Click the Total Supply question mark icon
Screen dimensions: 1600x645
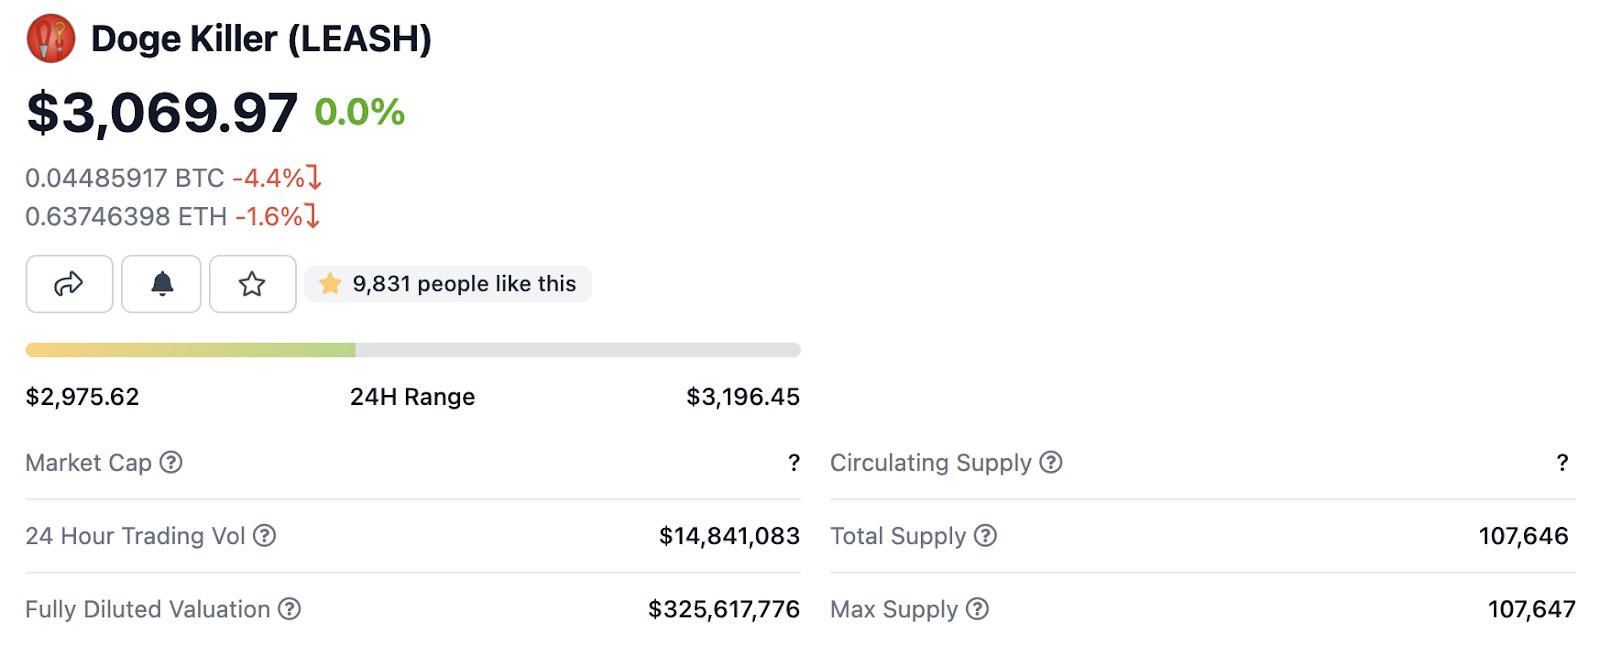coord(986,536)
